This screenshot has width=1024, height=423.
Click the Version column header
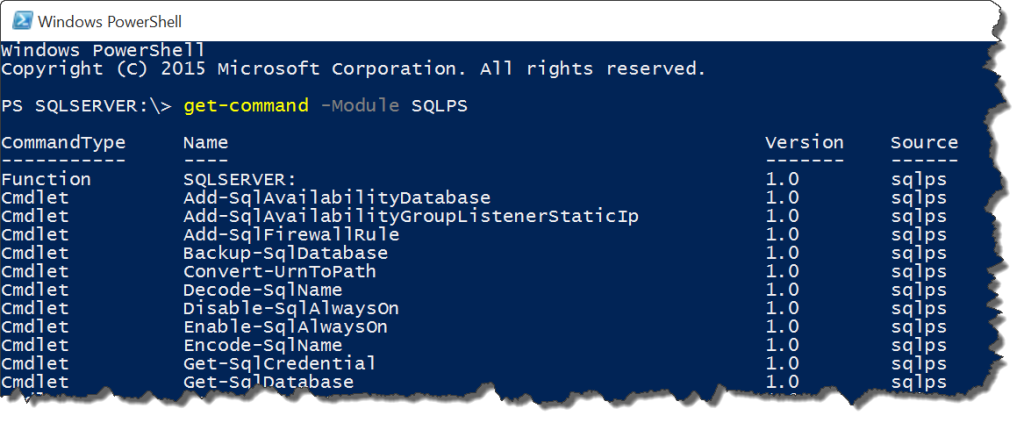pos(805,142)
